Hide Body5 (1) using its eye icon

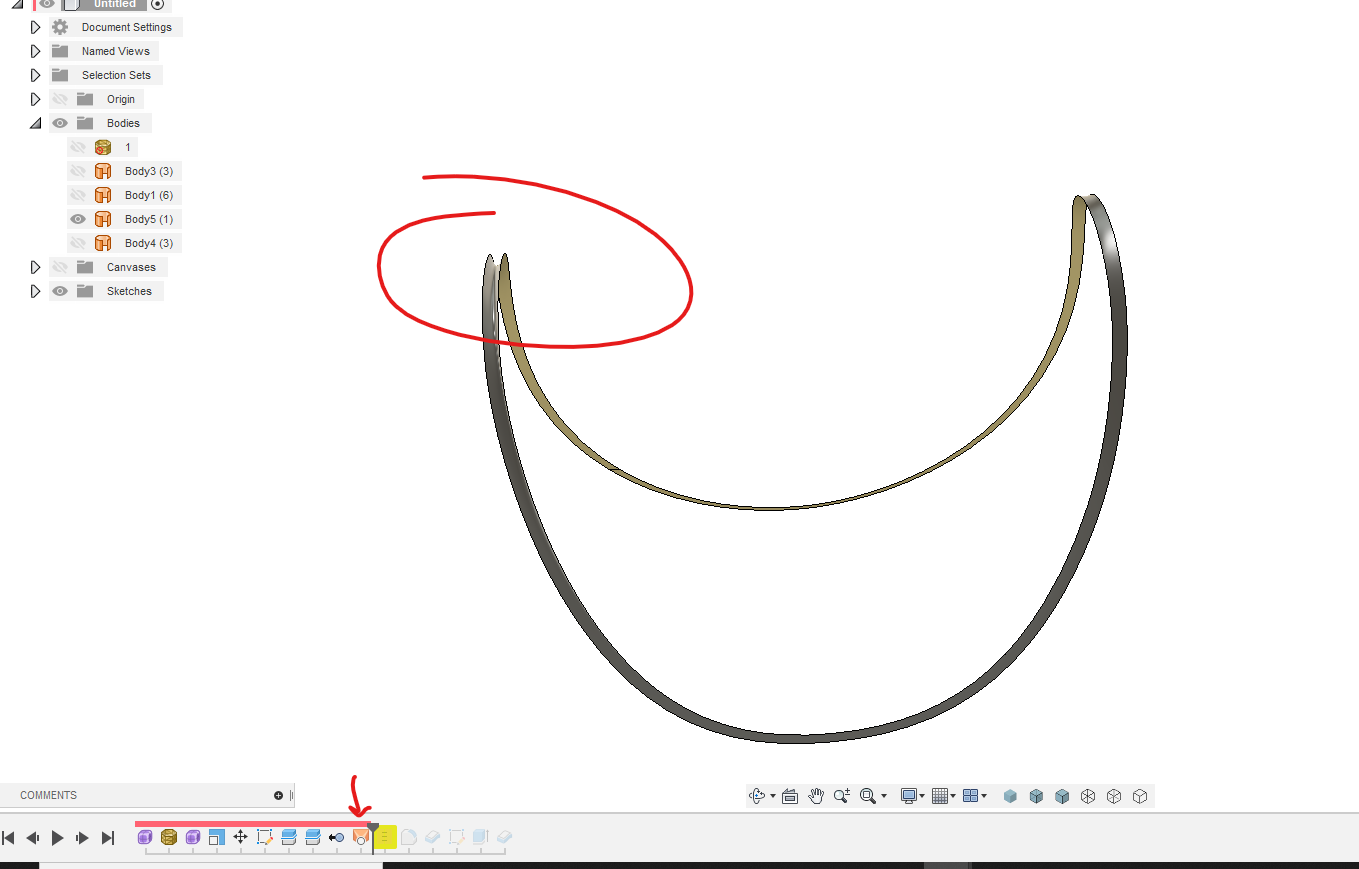tap(78, 219)
